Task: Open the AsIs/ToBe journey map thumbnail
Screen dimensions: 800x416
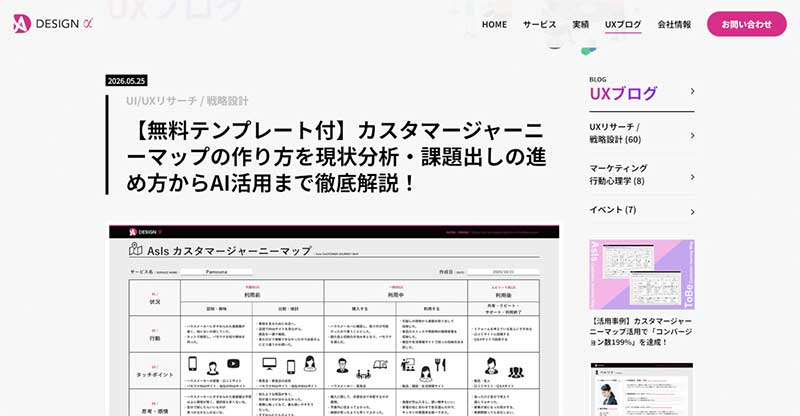Action: click(x=642, y=274)
